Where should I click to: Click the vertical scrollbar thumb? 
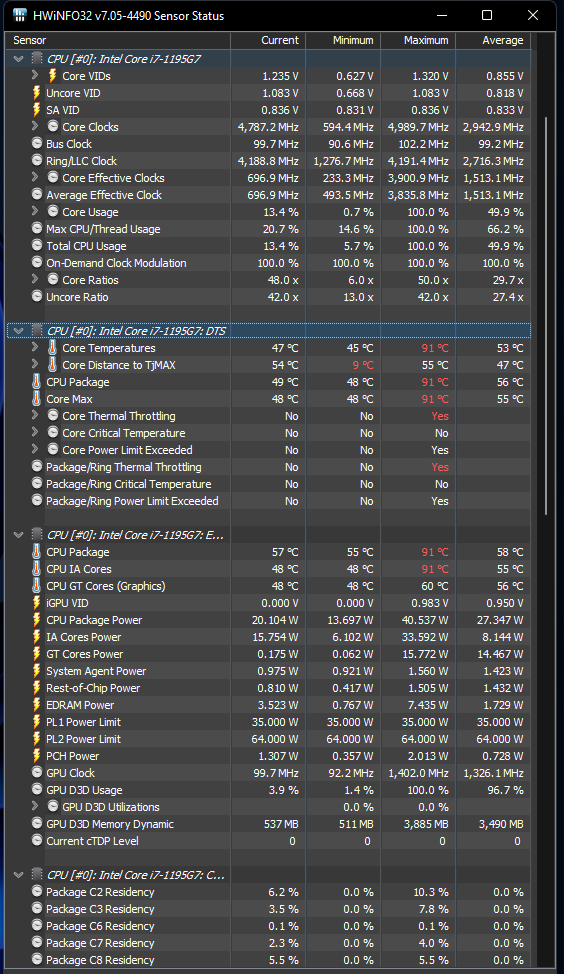pos(547,315)
